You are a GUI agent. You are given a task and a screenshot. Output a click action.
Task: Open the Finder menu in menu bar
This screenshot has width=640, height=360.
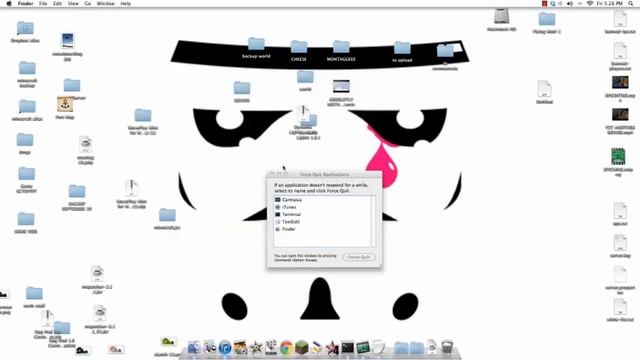click(x=25, y=3)
